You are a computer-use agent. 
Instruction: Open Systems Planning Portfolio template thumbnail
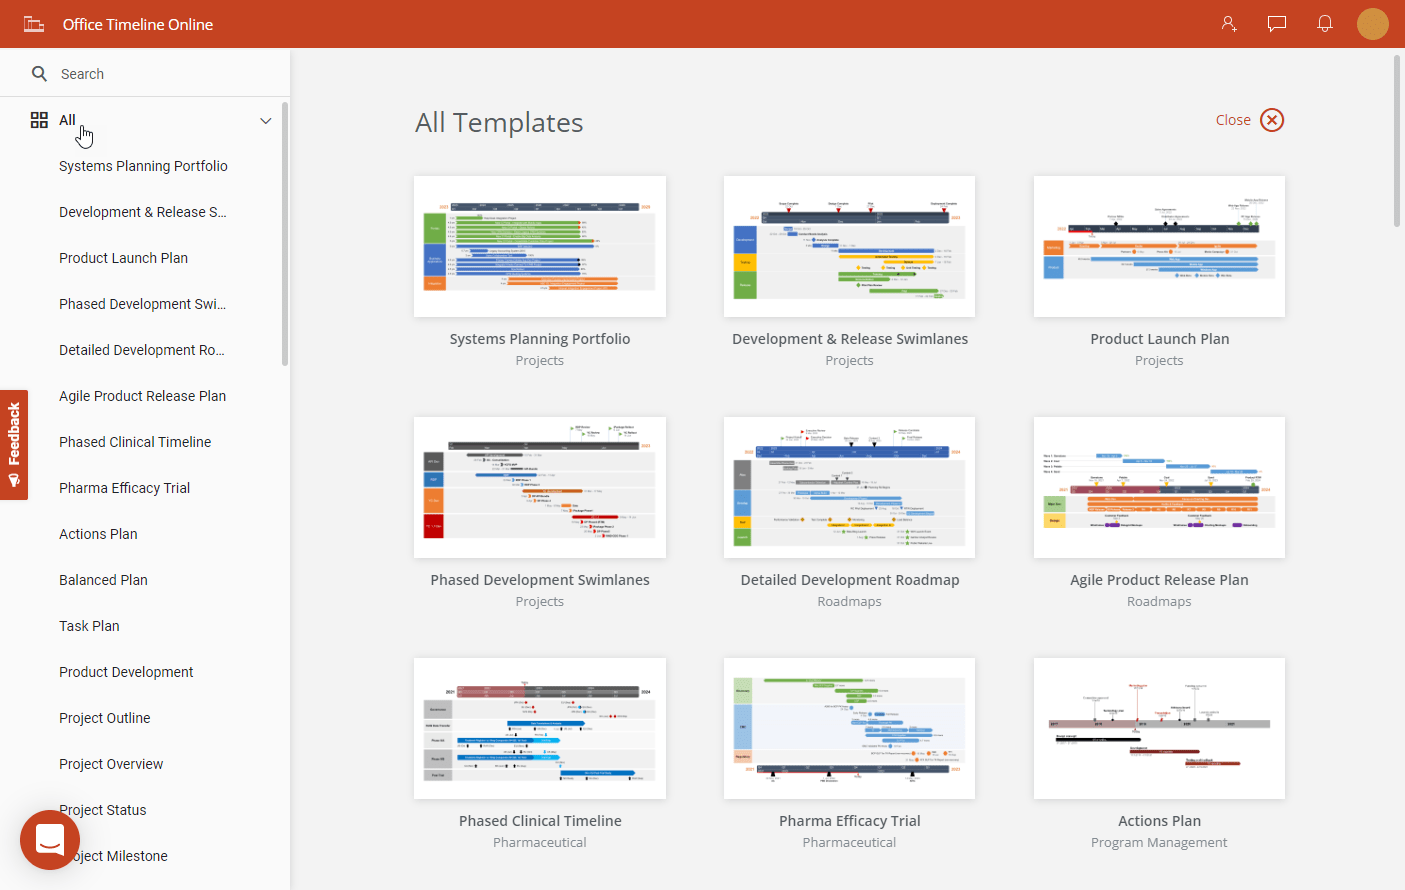(540, 247)
